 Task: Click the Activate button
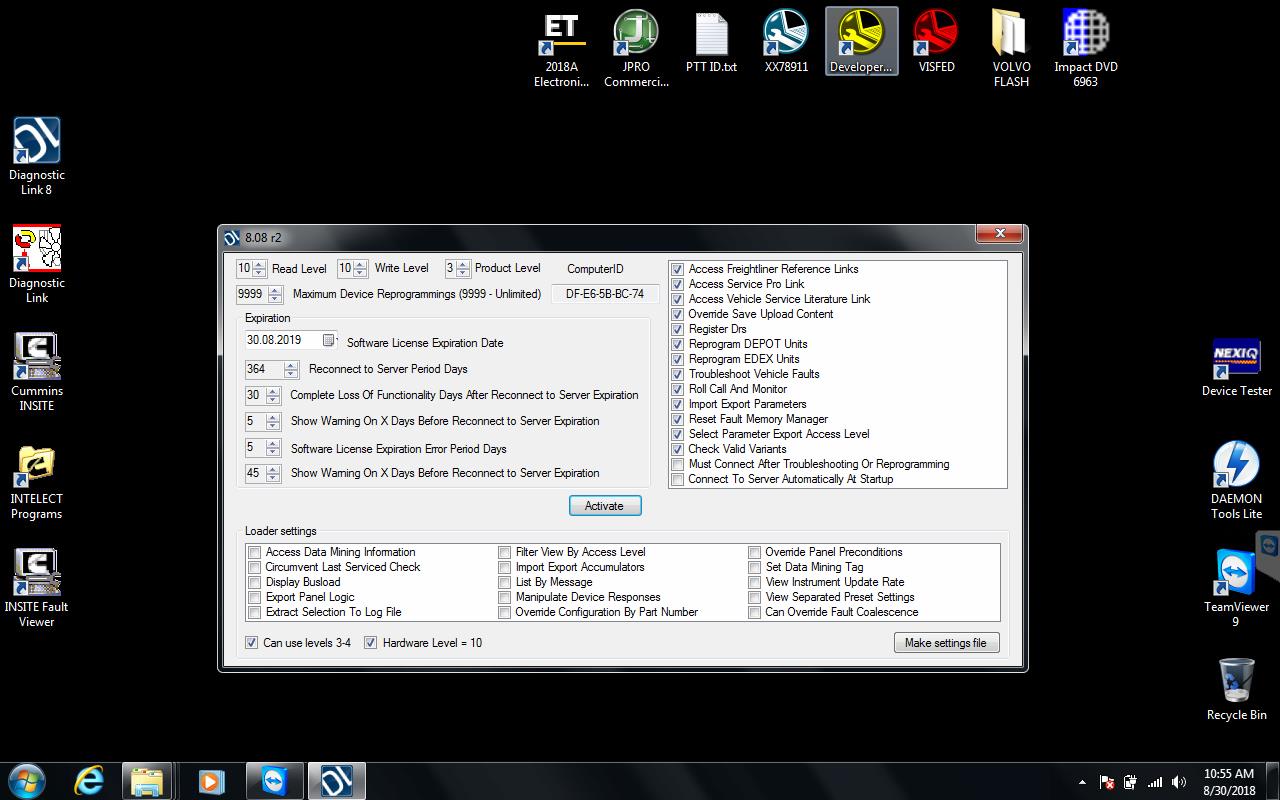click(x=605, y=506)
